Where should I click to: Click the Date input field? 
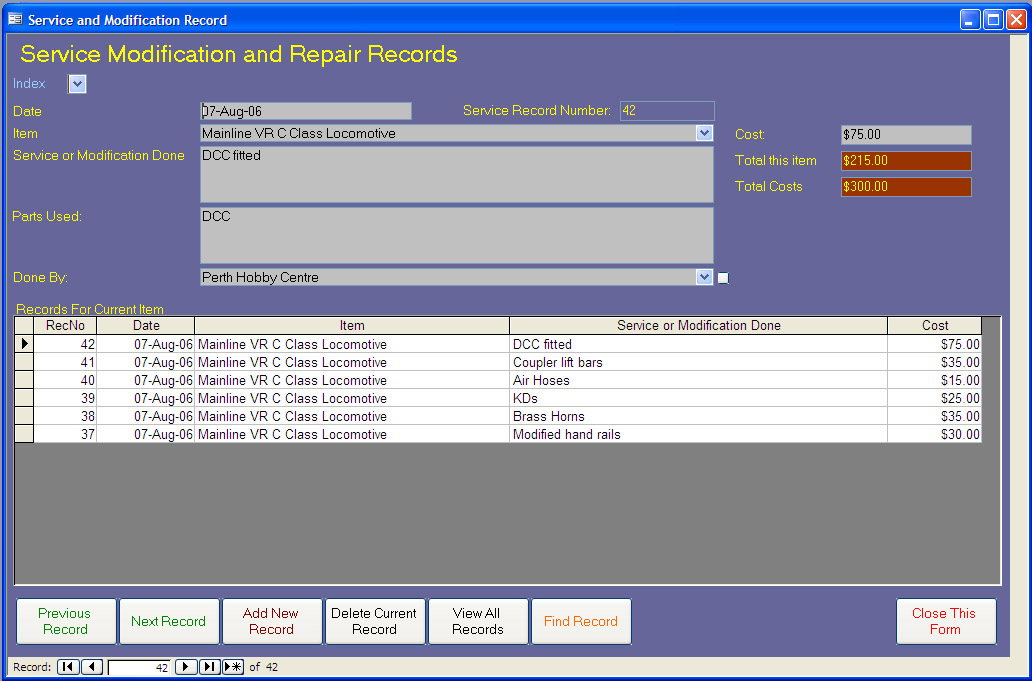pos(306,111)
